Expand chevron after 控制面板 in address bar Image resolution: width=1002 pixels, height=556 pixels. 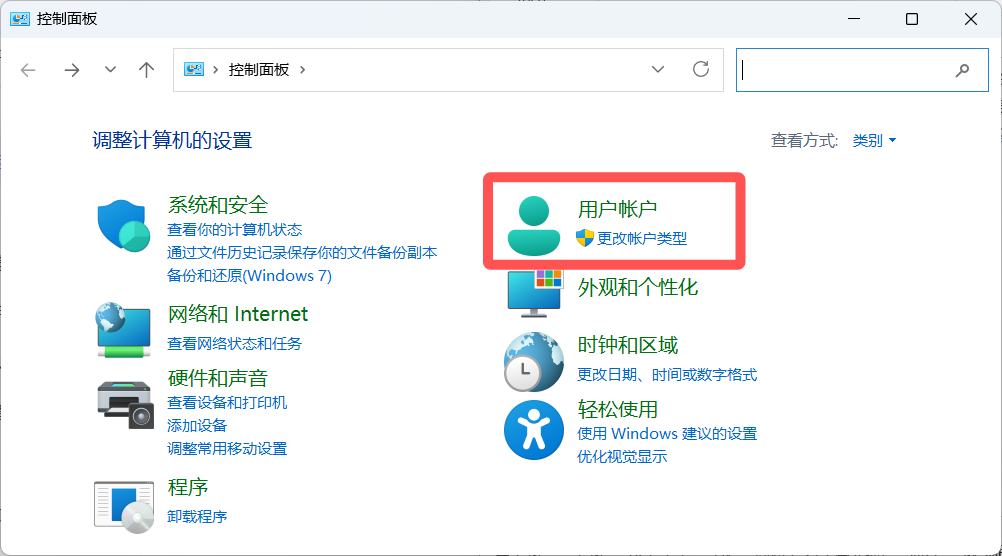(302, 70)
